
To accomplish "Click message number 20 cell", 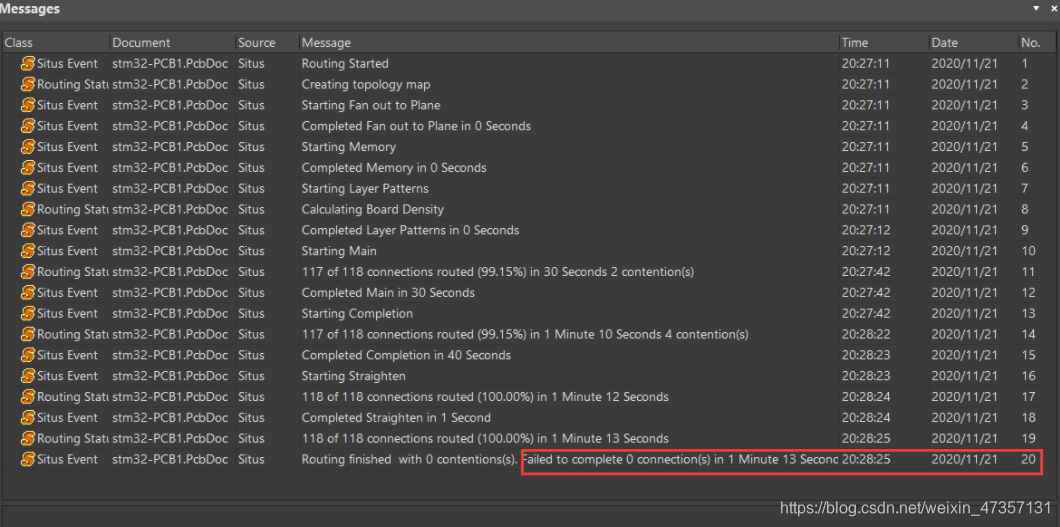I will click(1028, 459).
